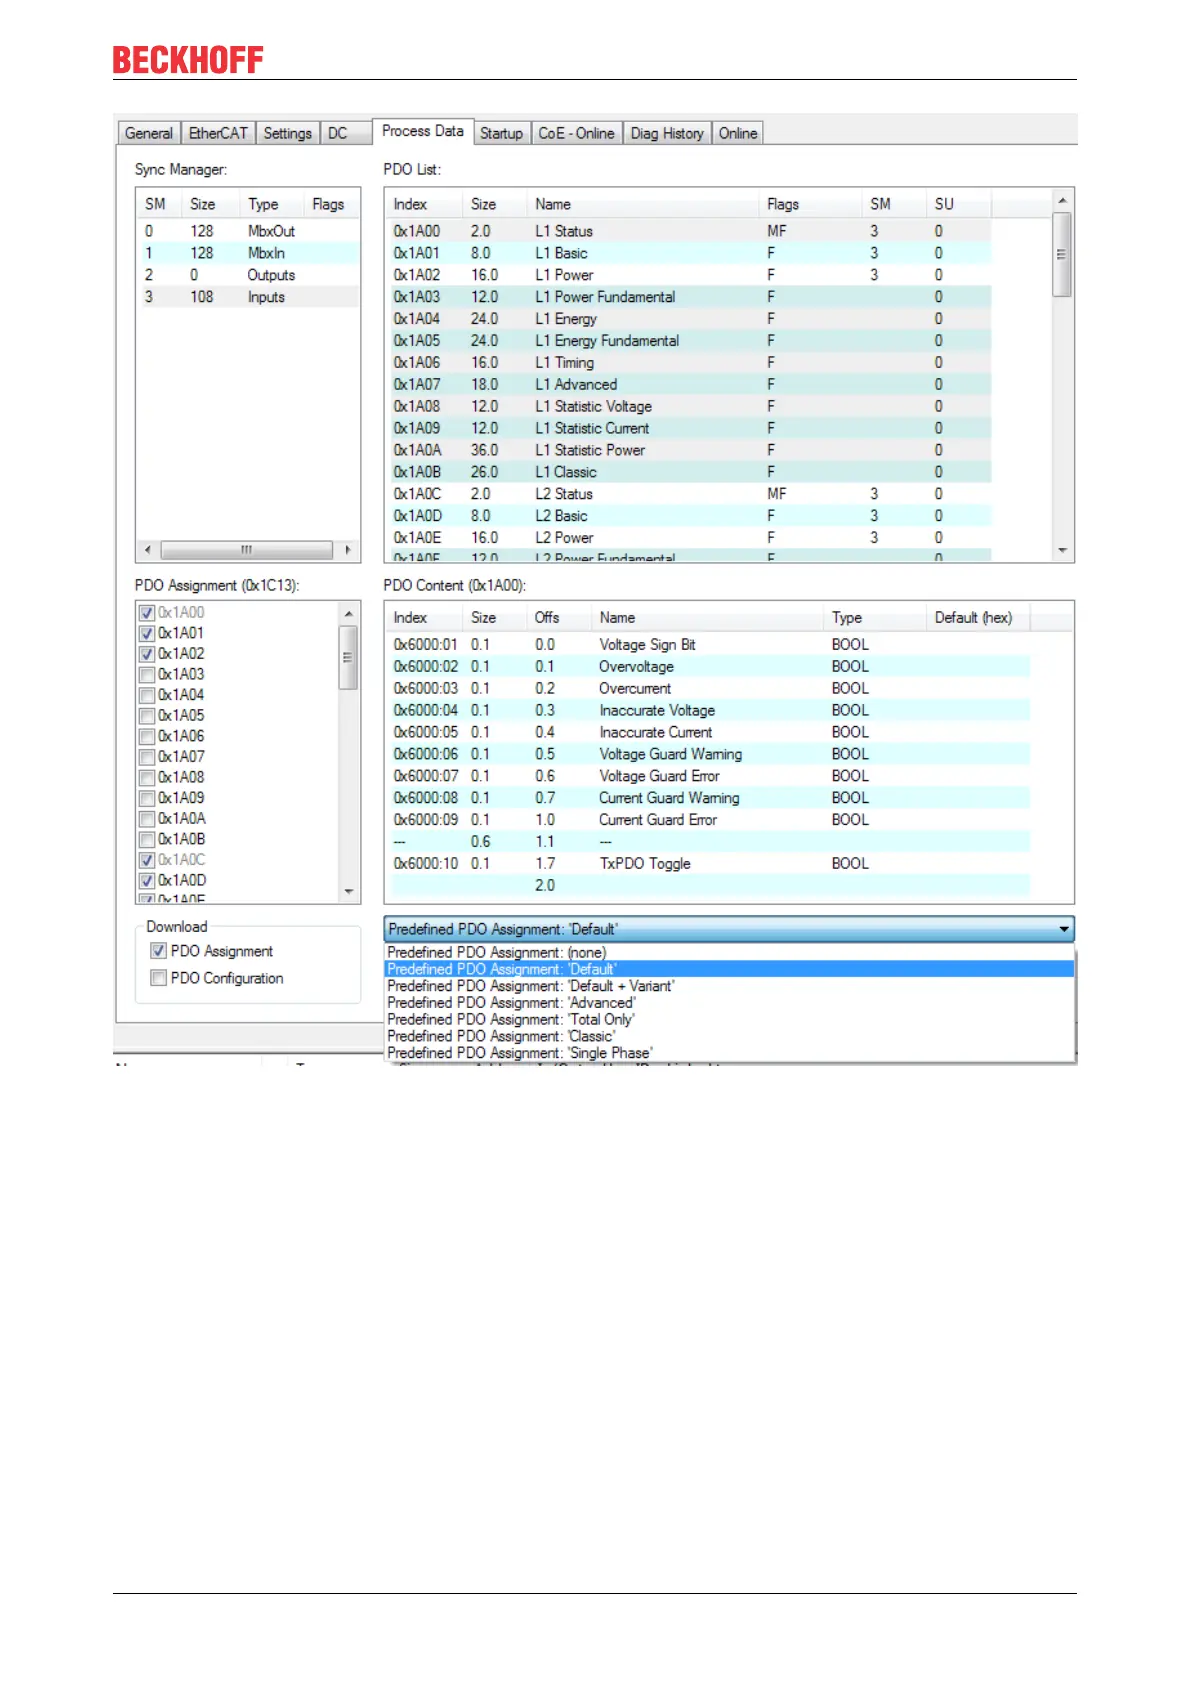Screen dimensions: 1191x1684
Task: Open the Diag History tab
Action: tap(667, 133)
